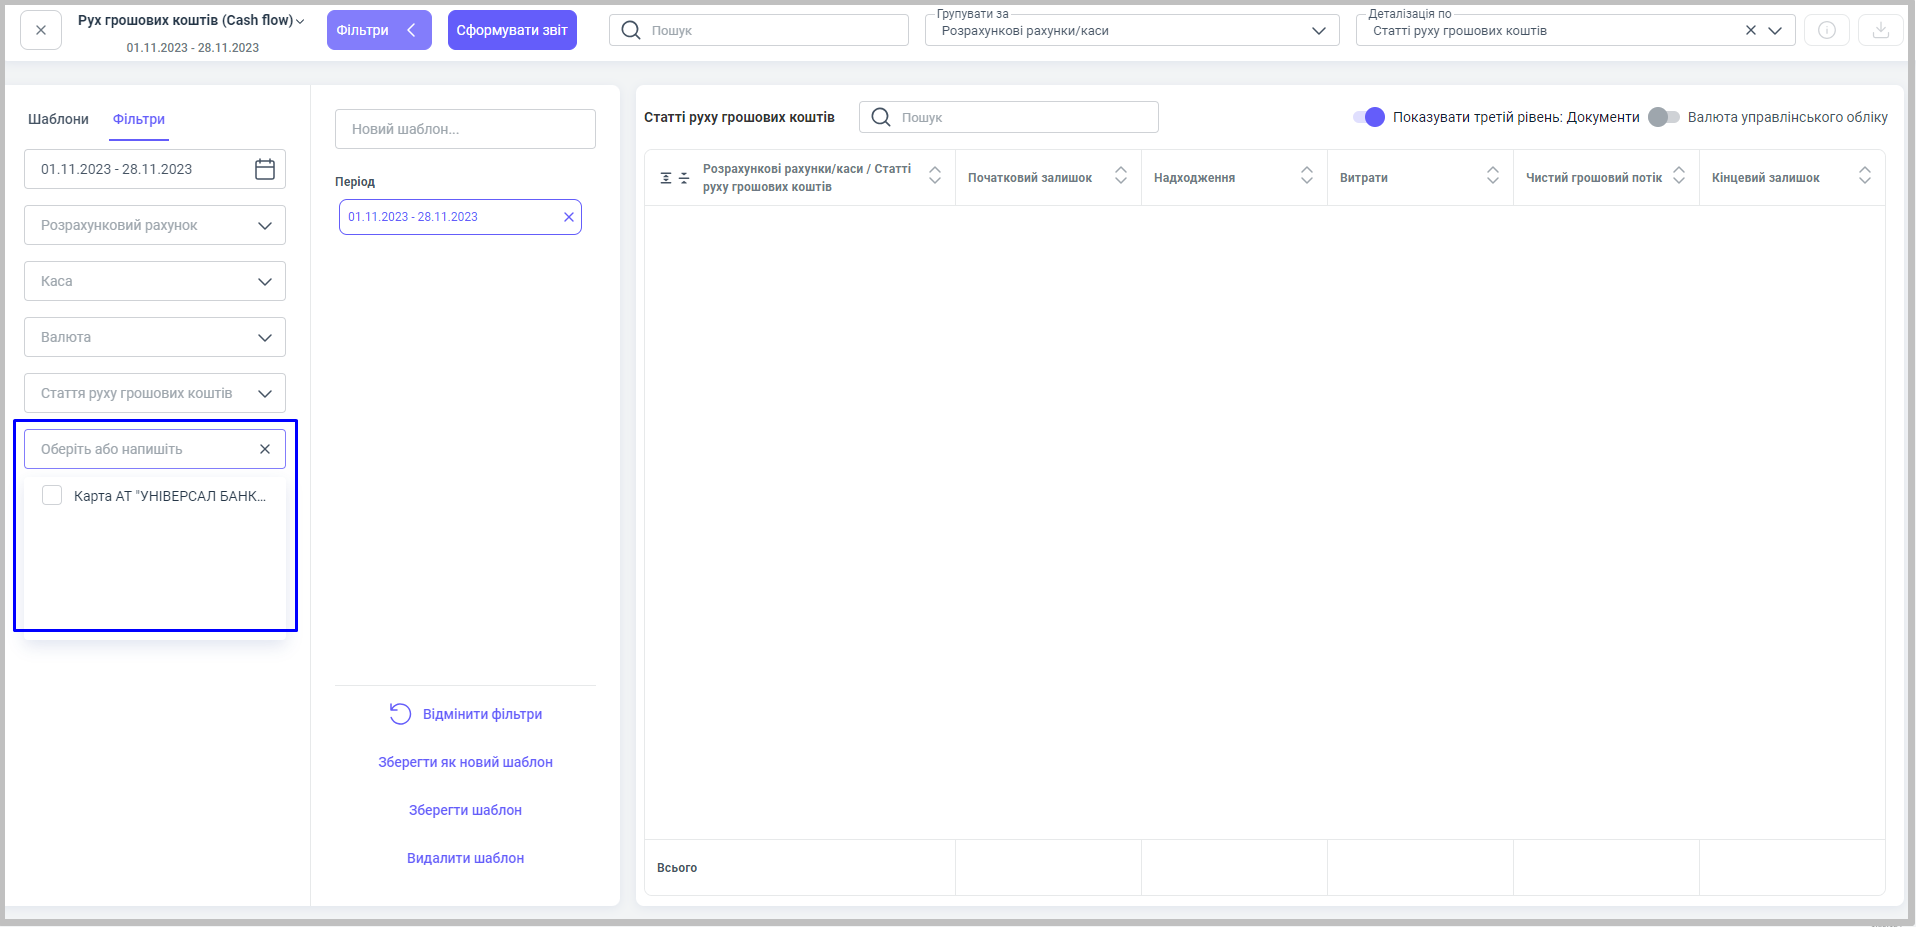1916x927 pixels.
Task: Sort by Чистий грошовий потік column
Action: [1679, 175]
